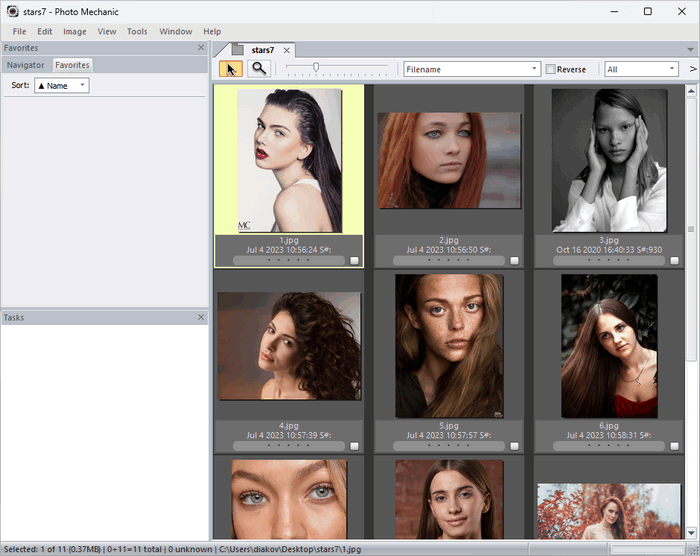
Task: Close the Favorites panel
Action: (x=201, y=47)
